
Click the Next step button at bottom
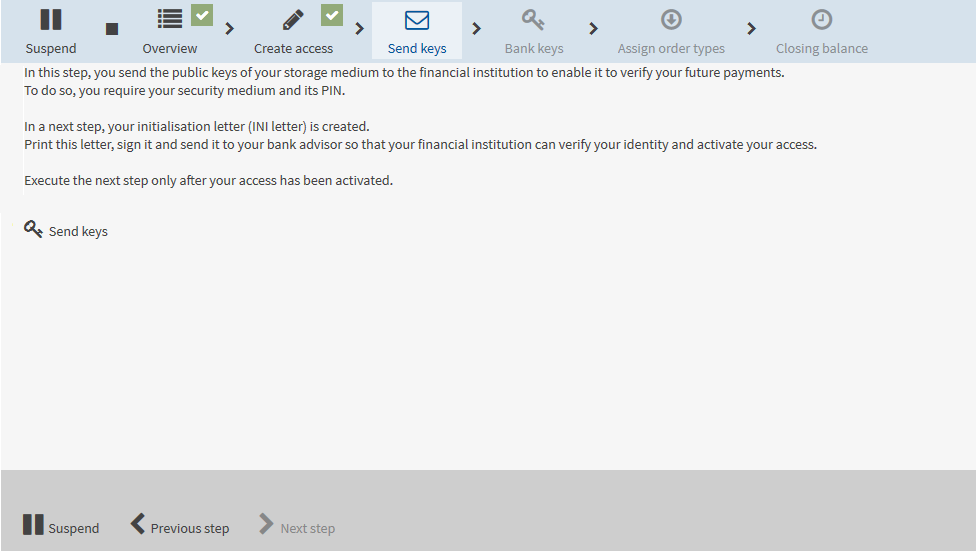pyautogui.click(x=297, y=525)
